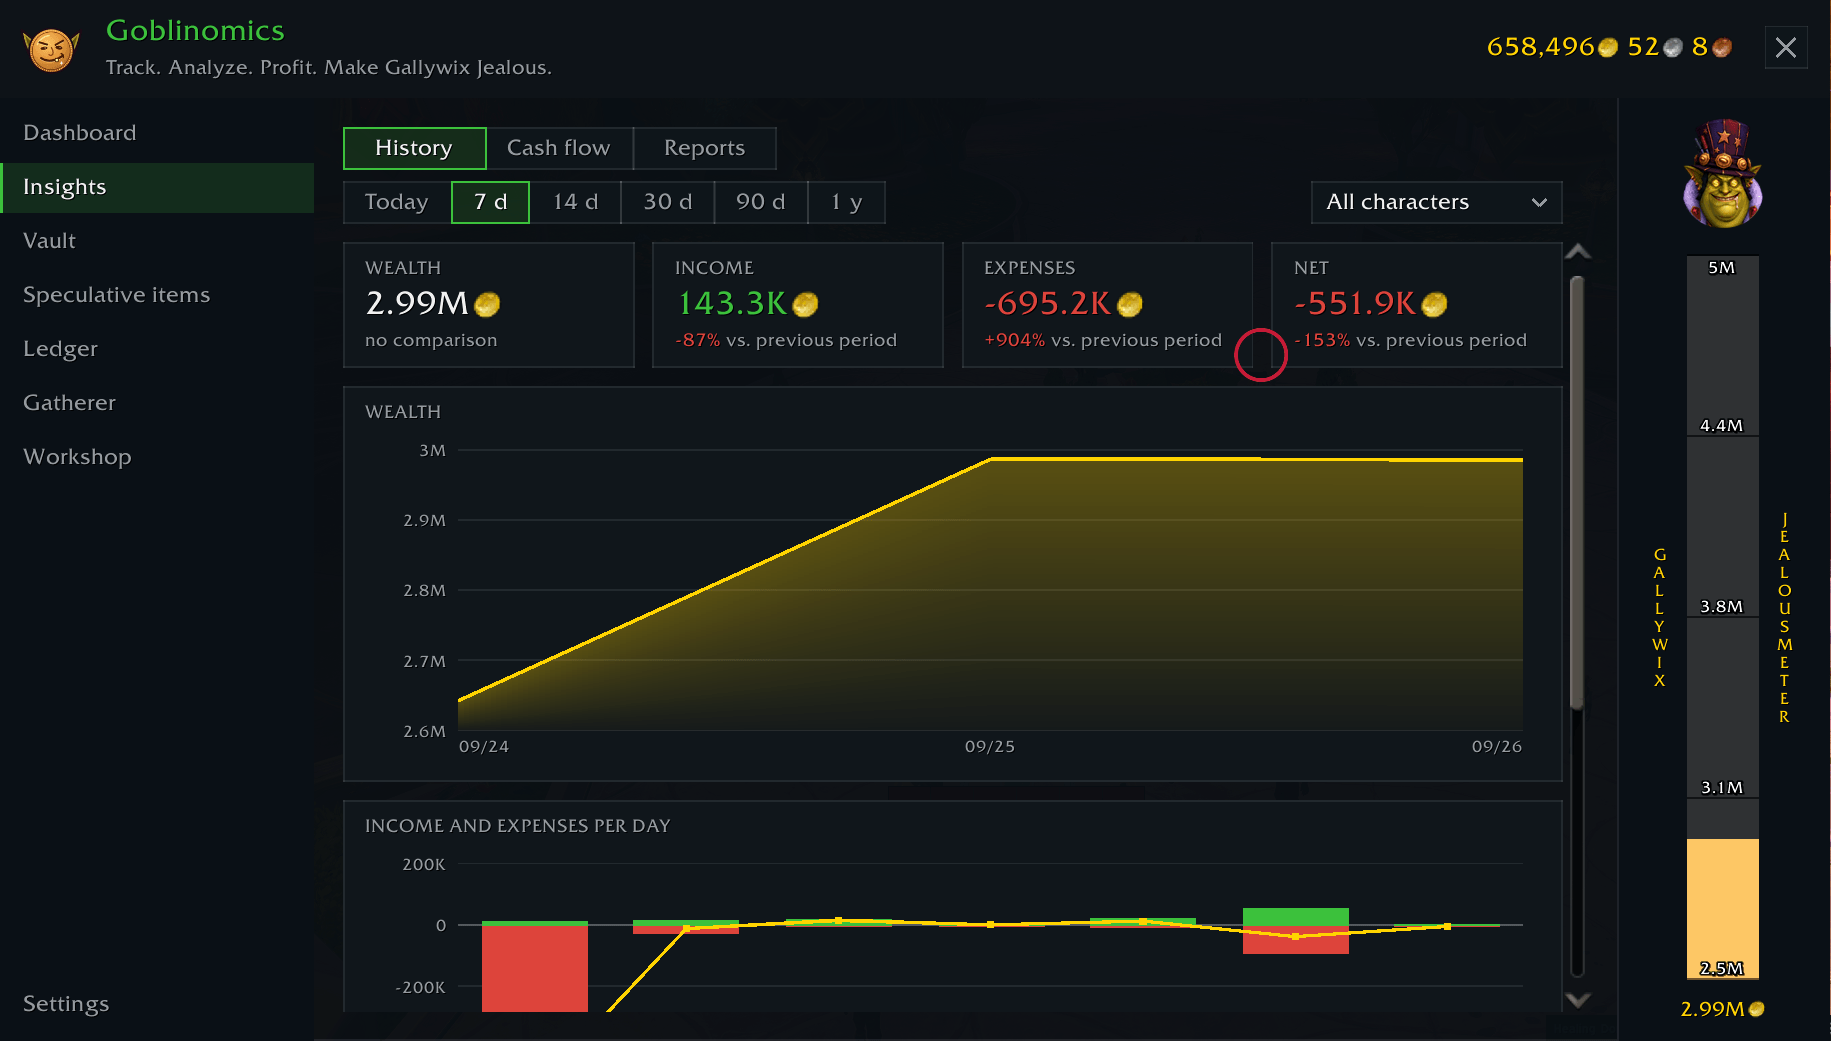Click the Gallywix goblin portrait icon
The width and height of the screenshot is (1831, 1041).
[1722, 174]
